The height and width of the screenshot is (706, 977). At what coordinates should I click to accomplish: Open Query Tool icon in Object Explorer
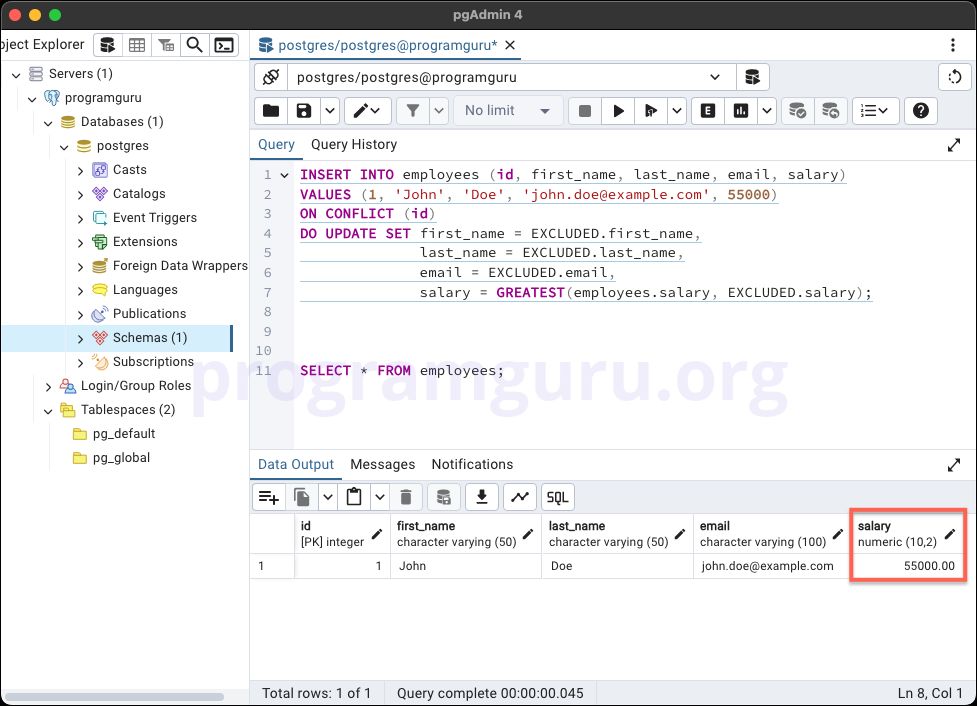pyautogui.click(x=108, y=45)
